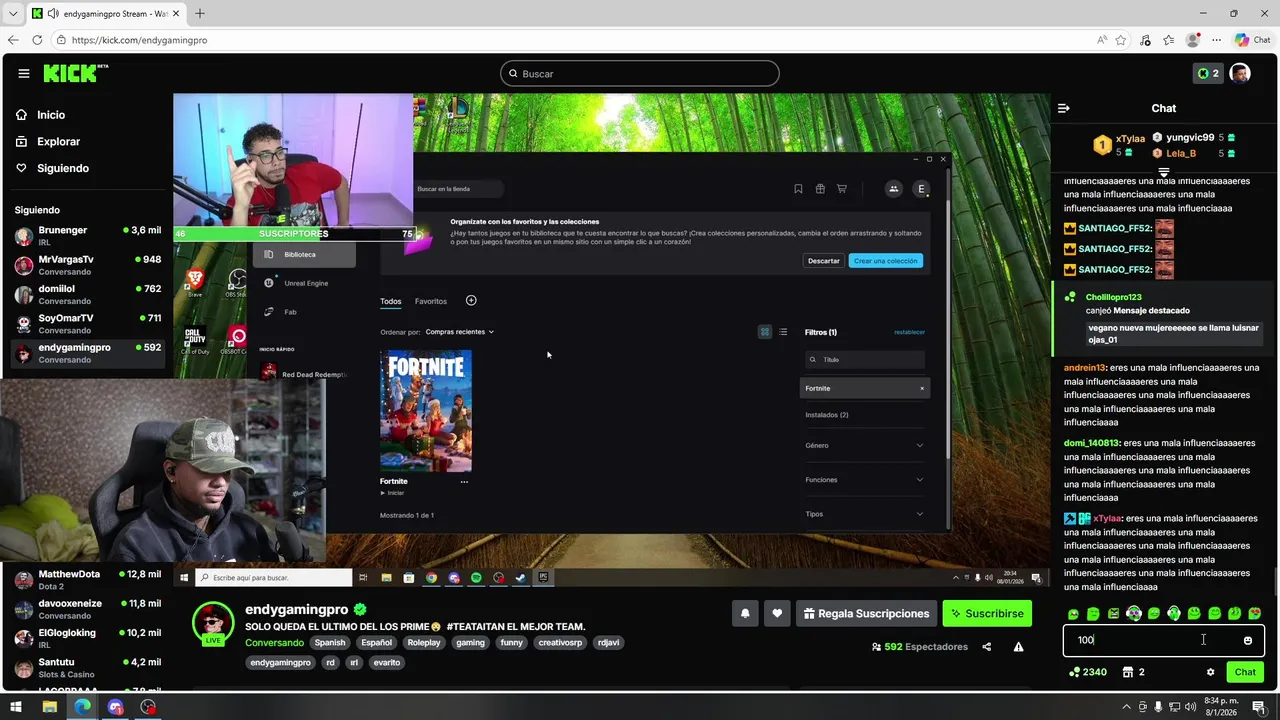
Task: Click domi_140813 username in chat
Action: (1090, 443)
